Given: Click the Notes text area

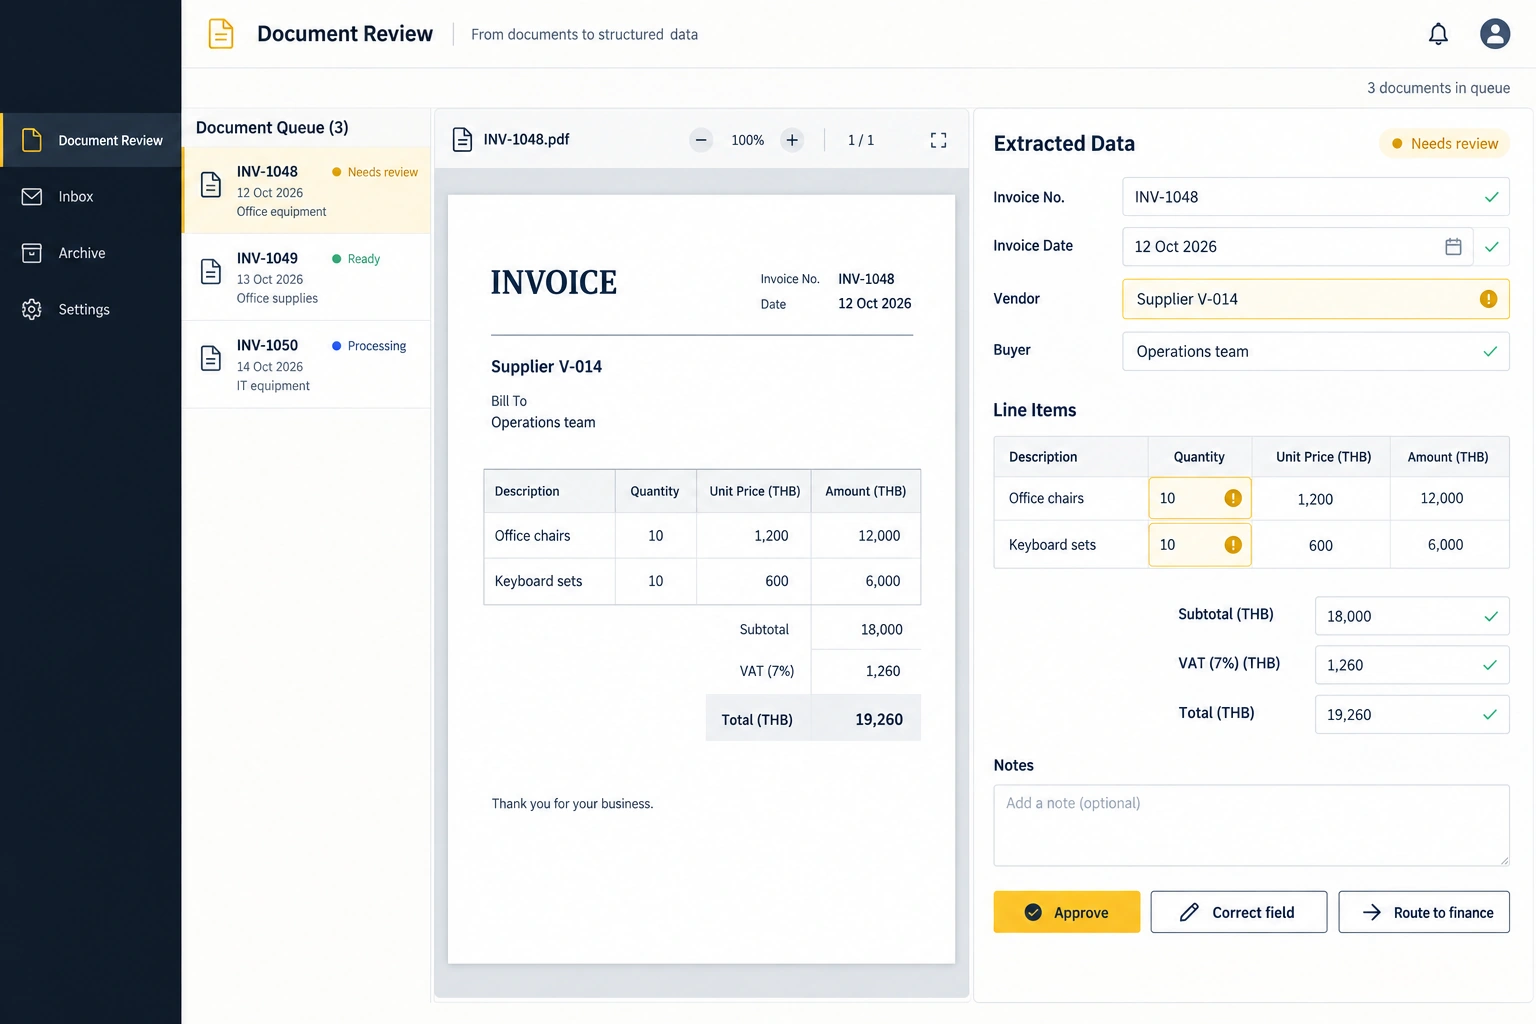Looking at the screenshot, I should coord(1251,825).
